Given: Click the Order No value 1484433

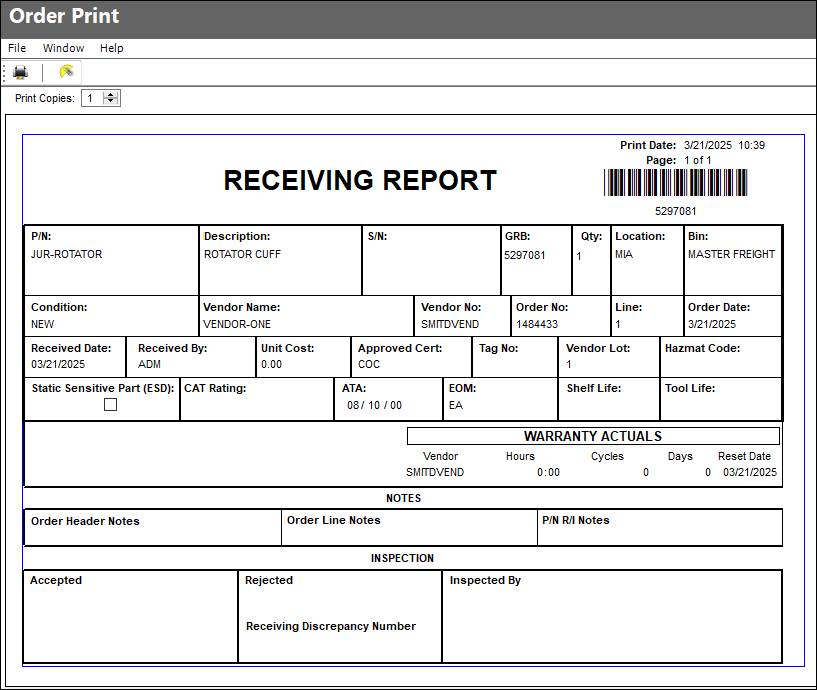Looking at the screenshot, I should pos(537,324).
